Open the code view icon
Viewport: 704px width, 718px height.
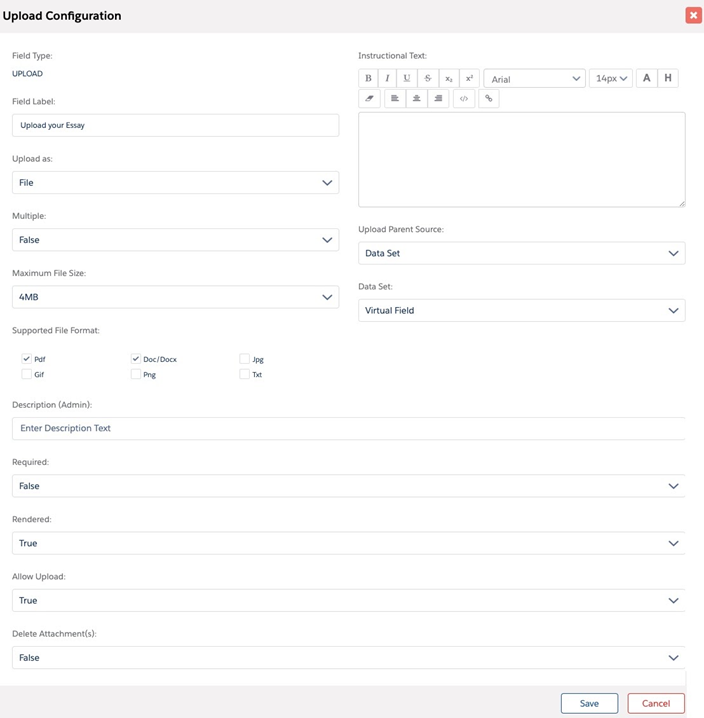(x=462, y=98)
